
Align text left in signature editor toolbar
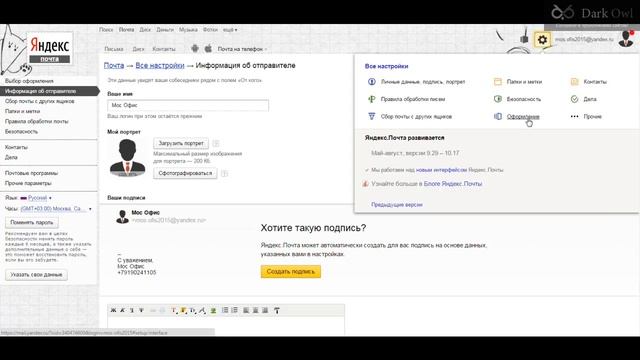tap(246, 311)
